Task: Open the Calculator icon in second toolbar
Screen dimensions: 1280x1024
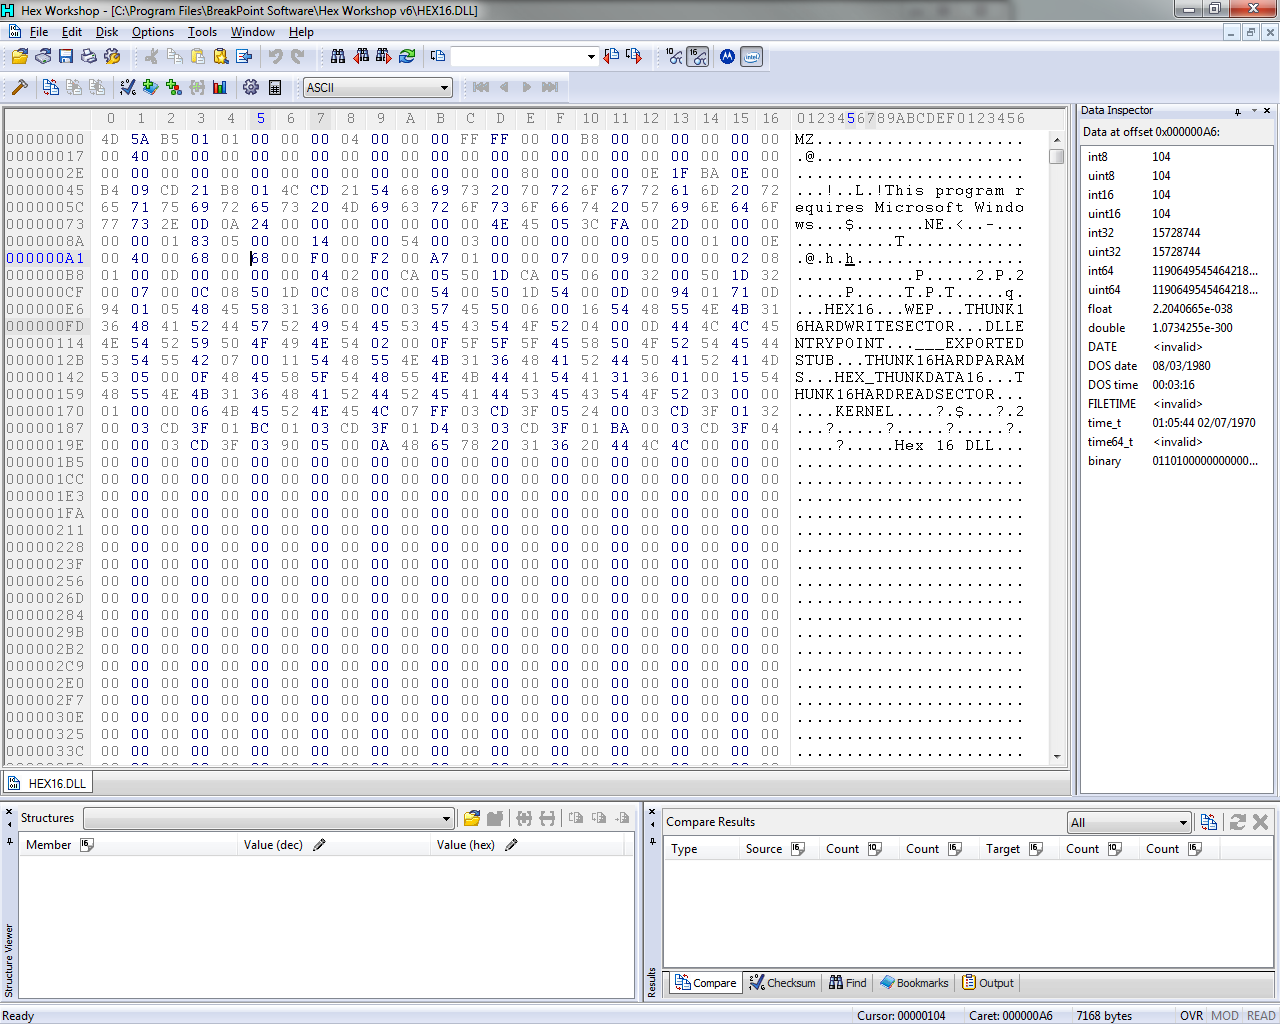Action: [275, 87]
